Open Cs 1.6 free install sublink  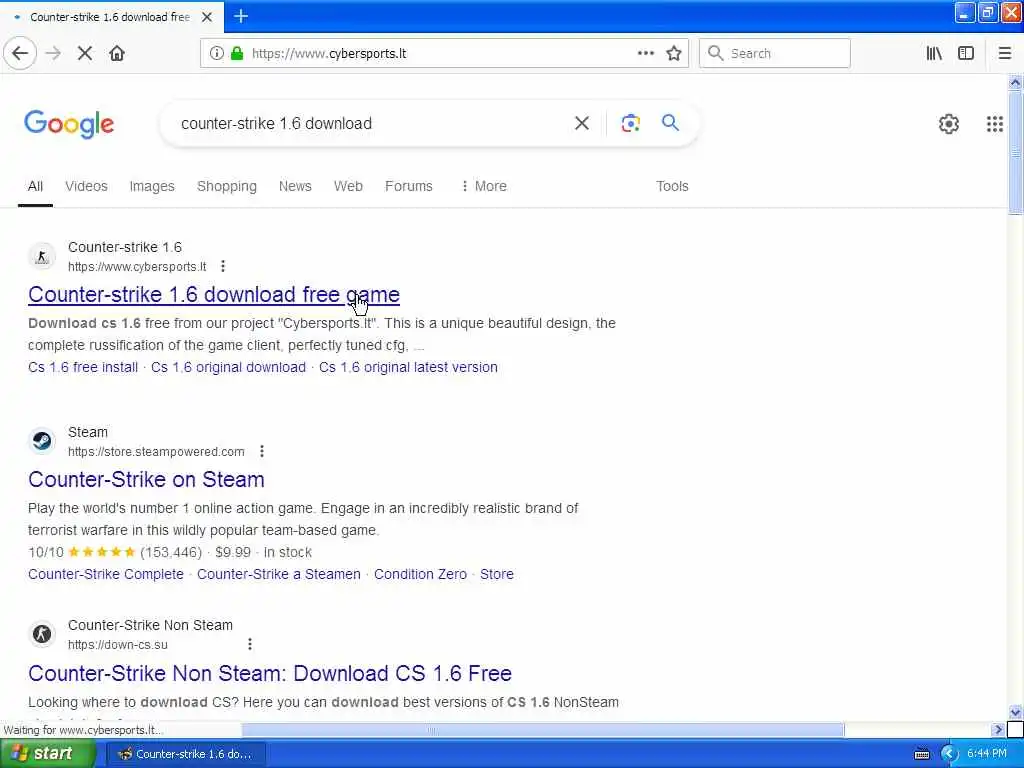[83, 367]
